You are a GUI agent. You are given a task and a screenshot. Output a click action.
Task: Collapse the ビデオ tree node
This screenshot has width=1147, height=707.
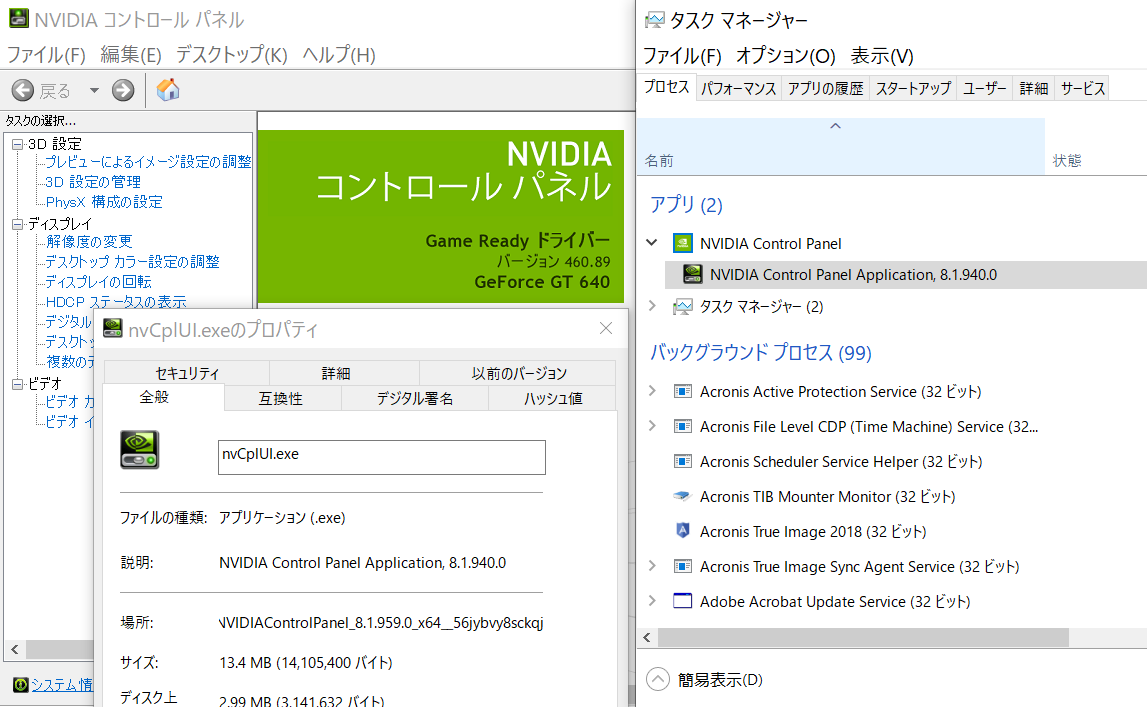[x=18, y=384]
